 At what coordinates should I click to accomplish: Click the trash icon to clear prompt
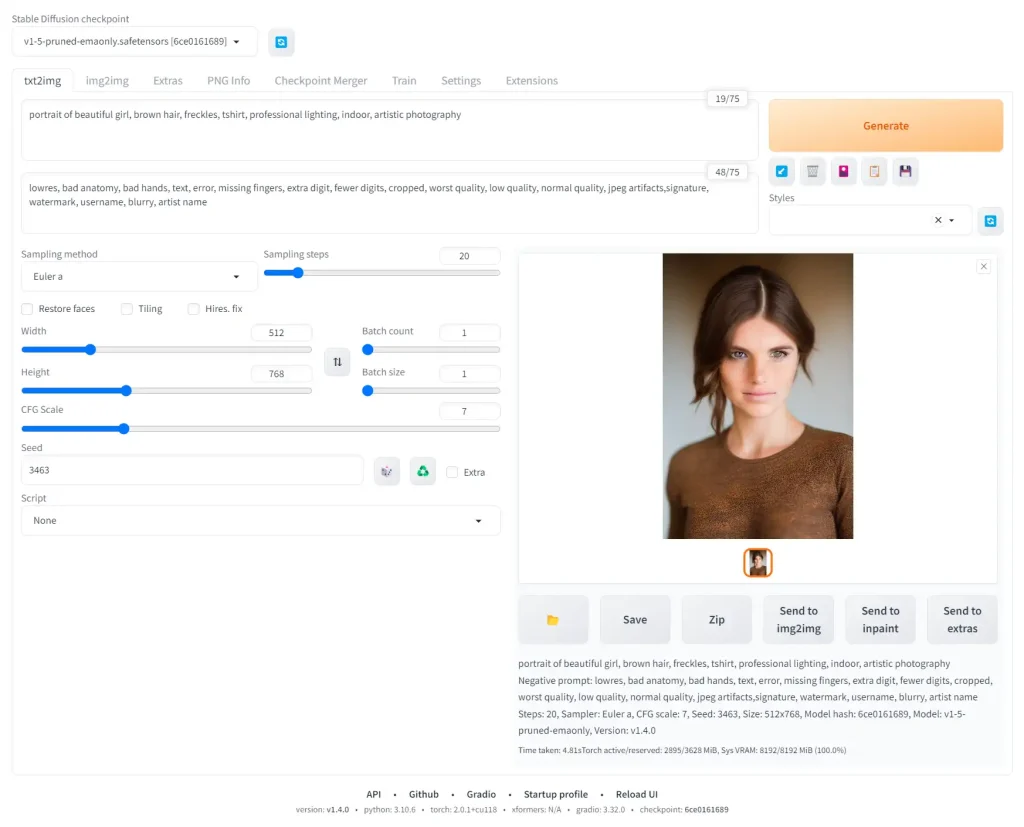click(813, 172)
